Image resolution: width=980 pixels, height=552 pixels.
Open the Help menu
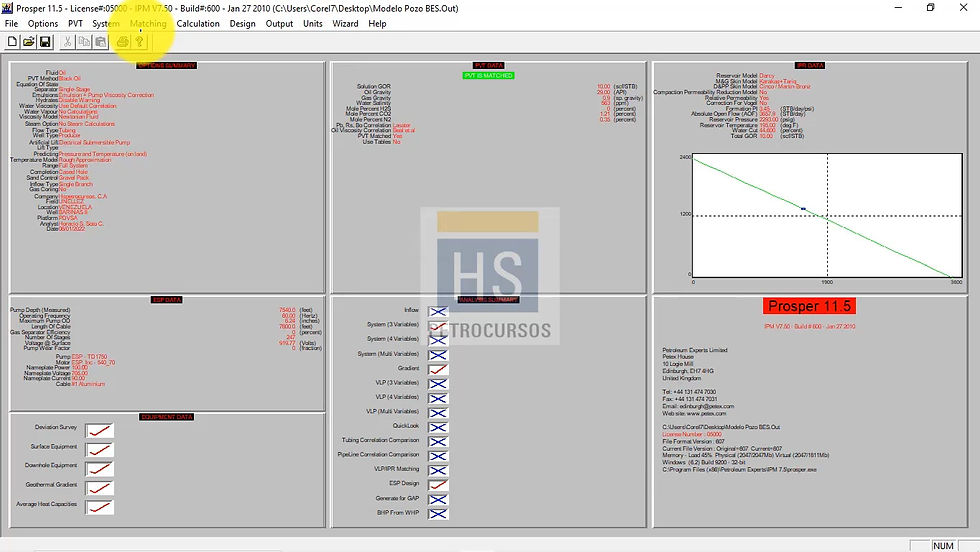coord(377,24)
